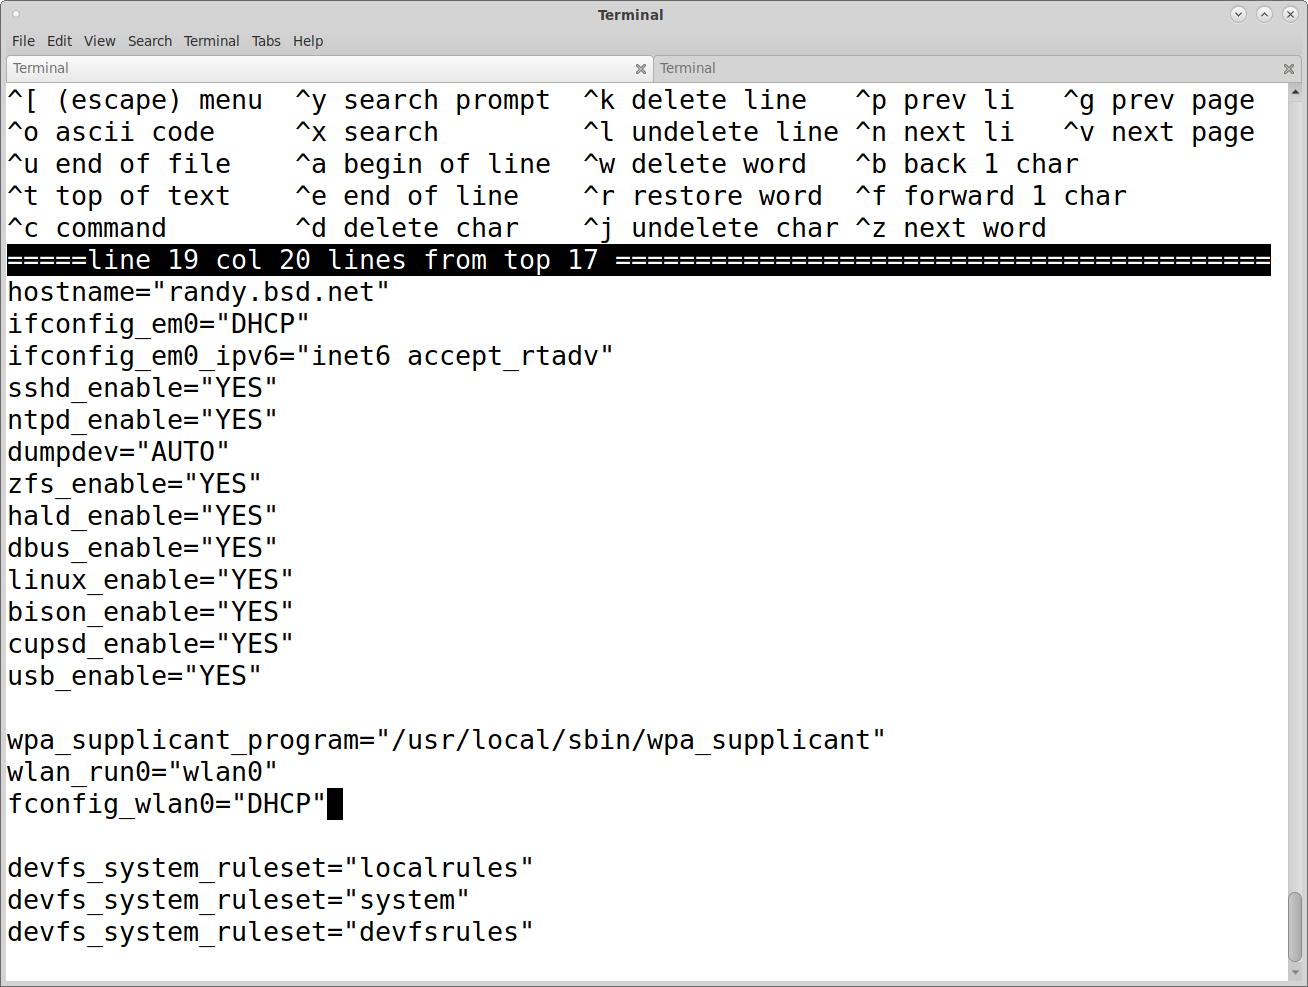Open the Edit menu
Screen dimensions: 1308x987
tap(60, 41)
